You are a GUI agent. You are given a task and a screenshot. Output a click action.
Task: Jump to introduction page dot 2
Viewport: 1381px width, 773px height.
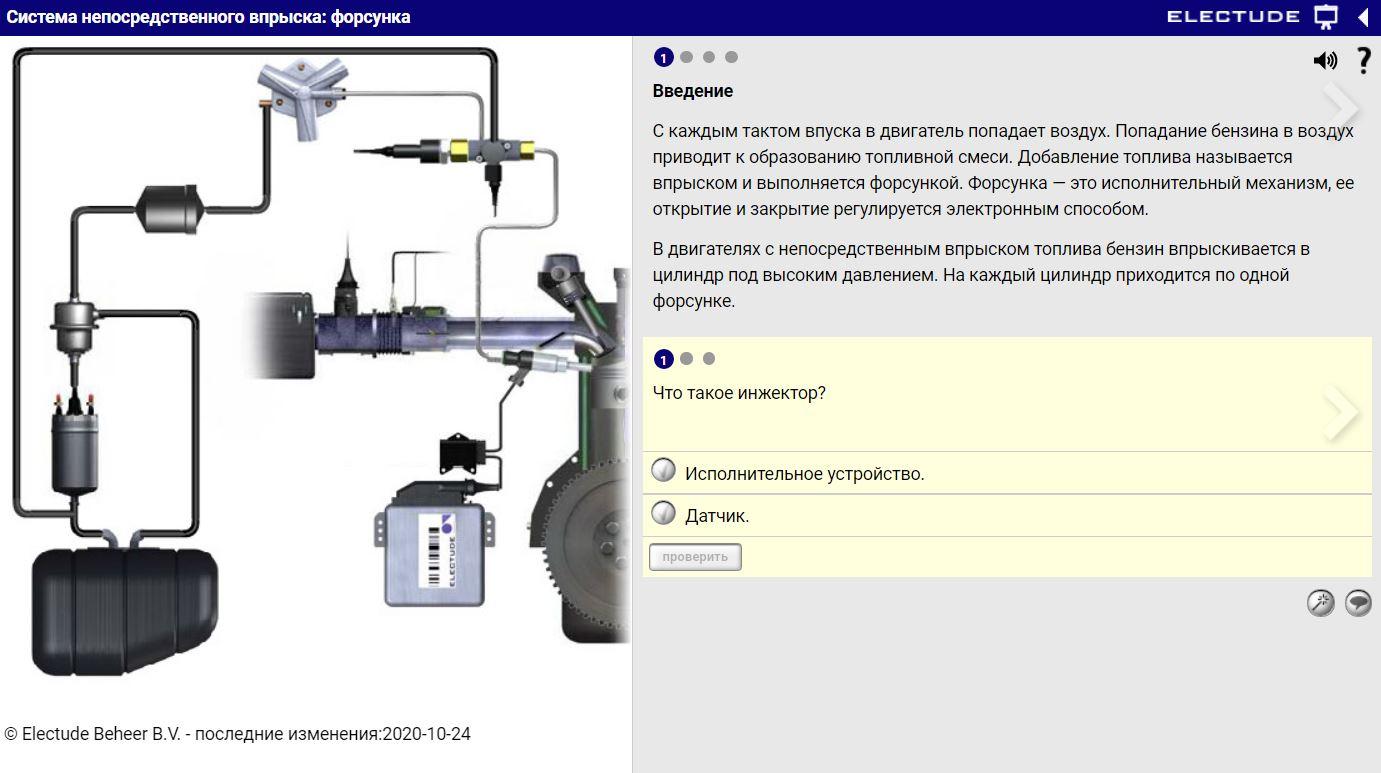[x=686, y=57]
